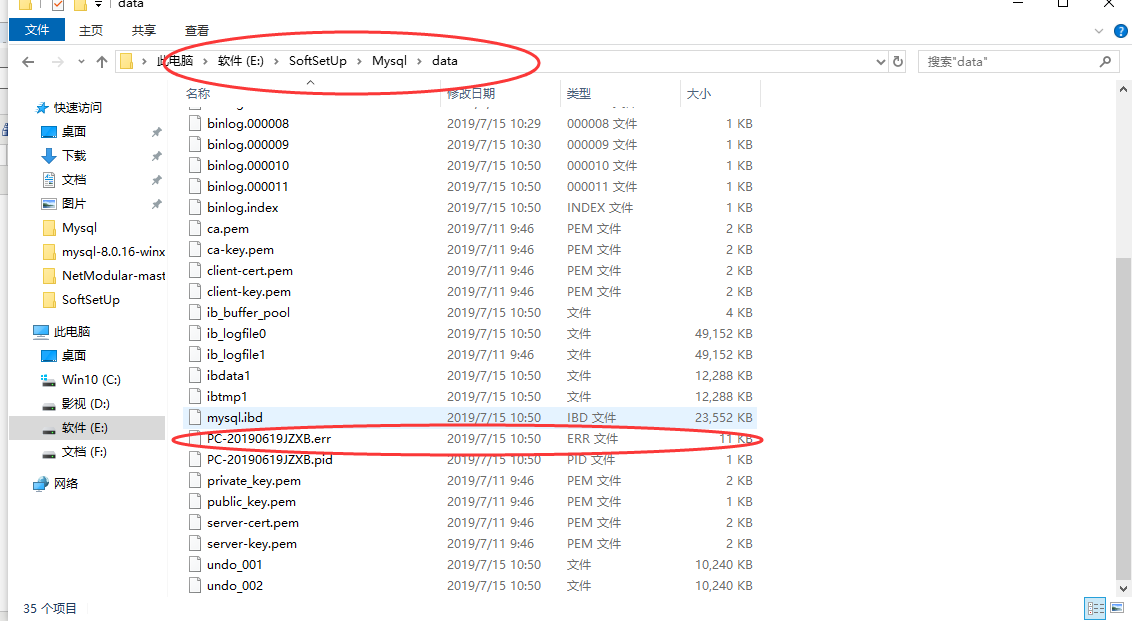Expand chevron after SoftSetUp in path
This screenshot has width=1132, height=621.
pyautogui.click(x=359, y=61)
